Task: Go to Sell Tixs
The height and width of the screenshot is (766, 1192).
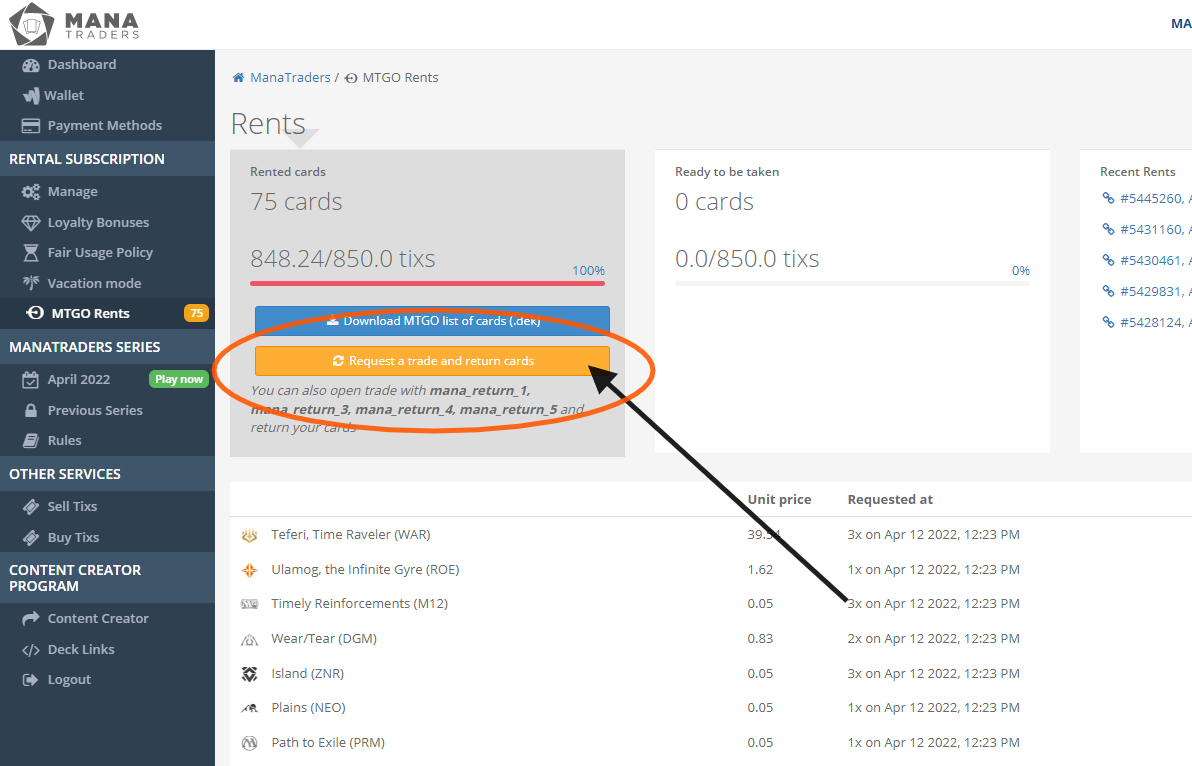Action: pos(72,507)
